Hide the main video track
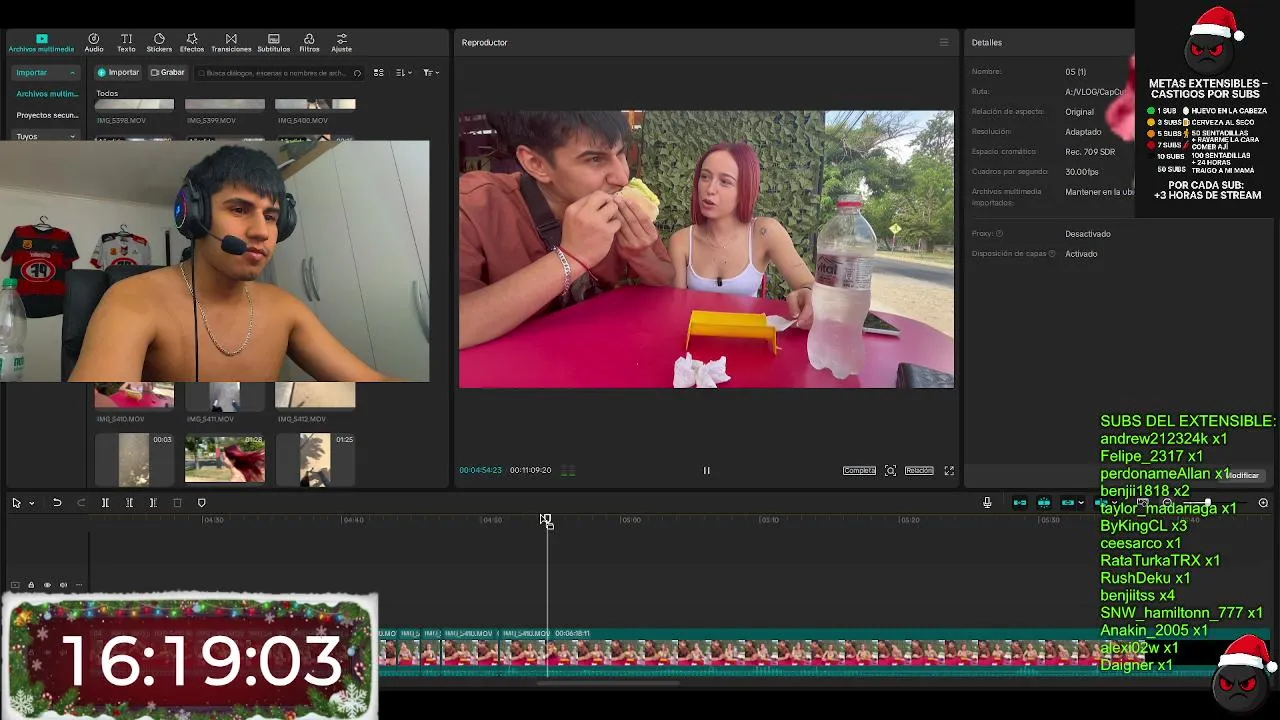This screenshot has height=720, width=1280. coord(47,585)
